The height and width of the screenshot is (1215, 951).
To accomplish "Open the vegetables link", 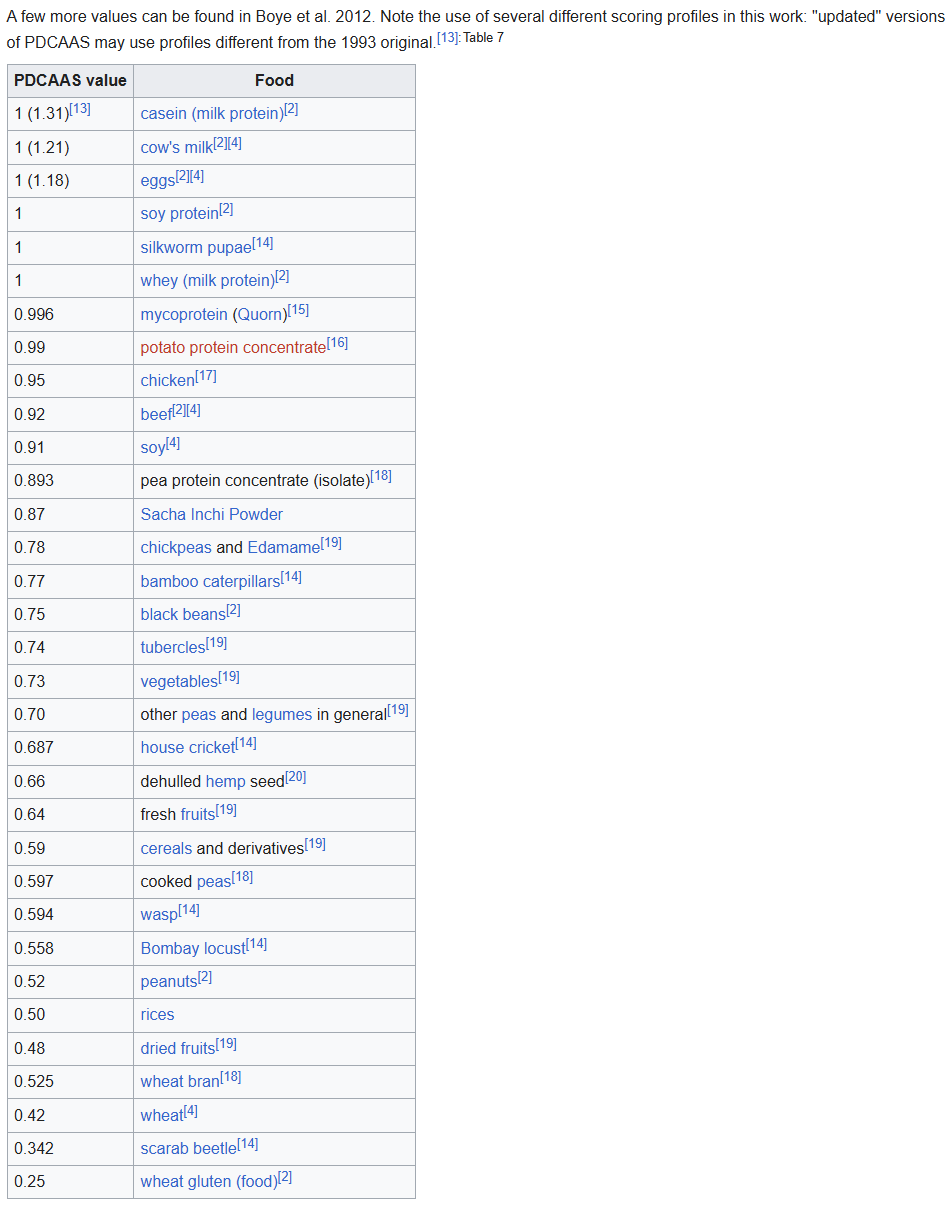I will 179,681.
